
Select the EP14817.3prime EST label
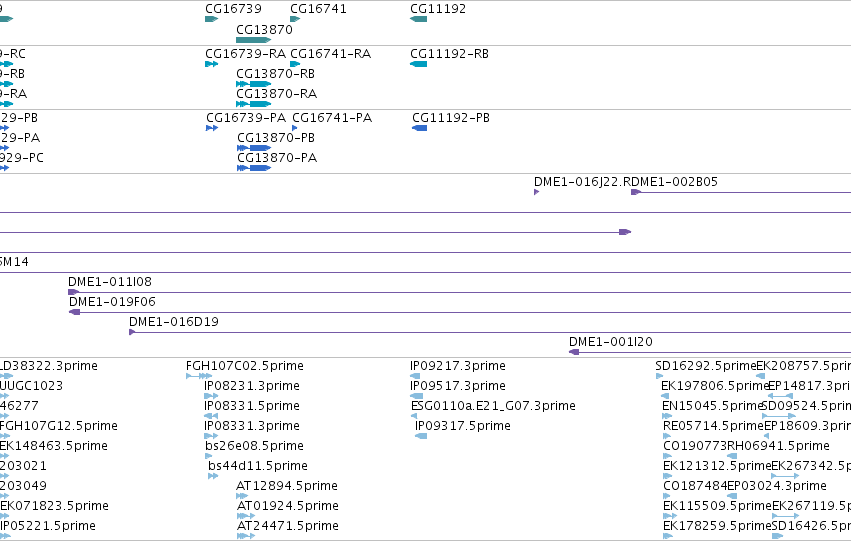809,386
